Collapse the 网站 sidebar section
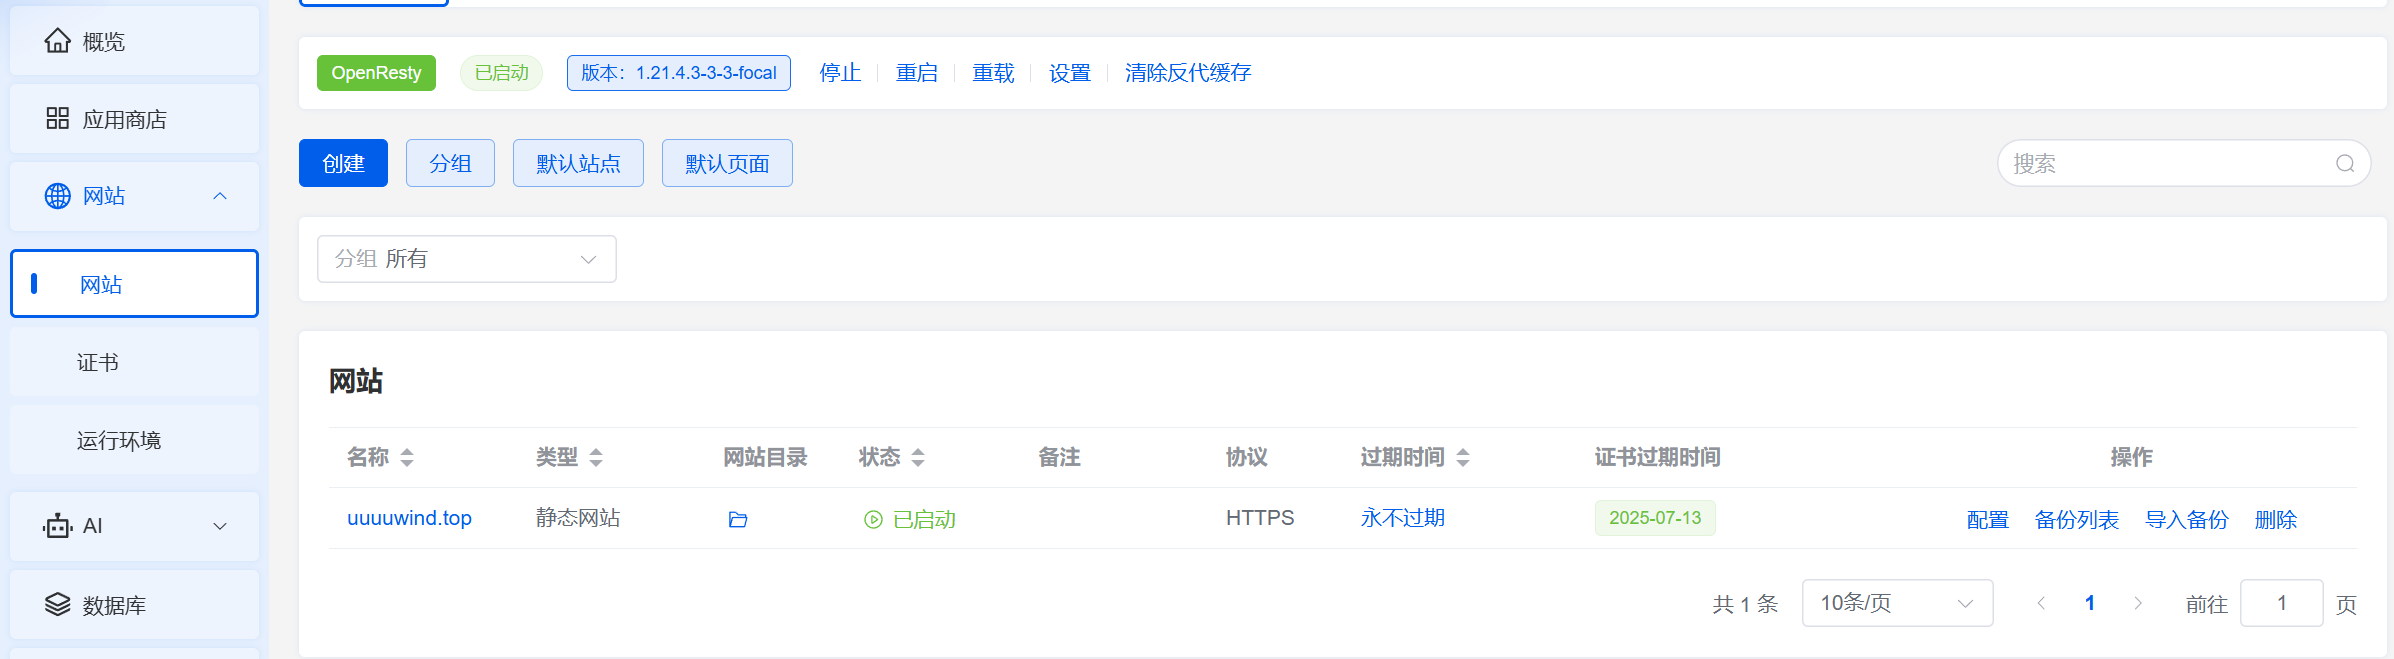 pyautogui.click(x=220, y=196)
